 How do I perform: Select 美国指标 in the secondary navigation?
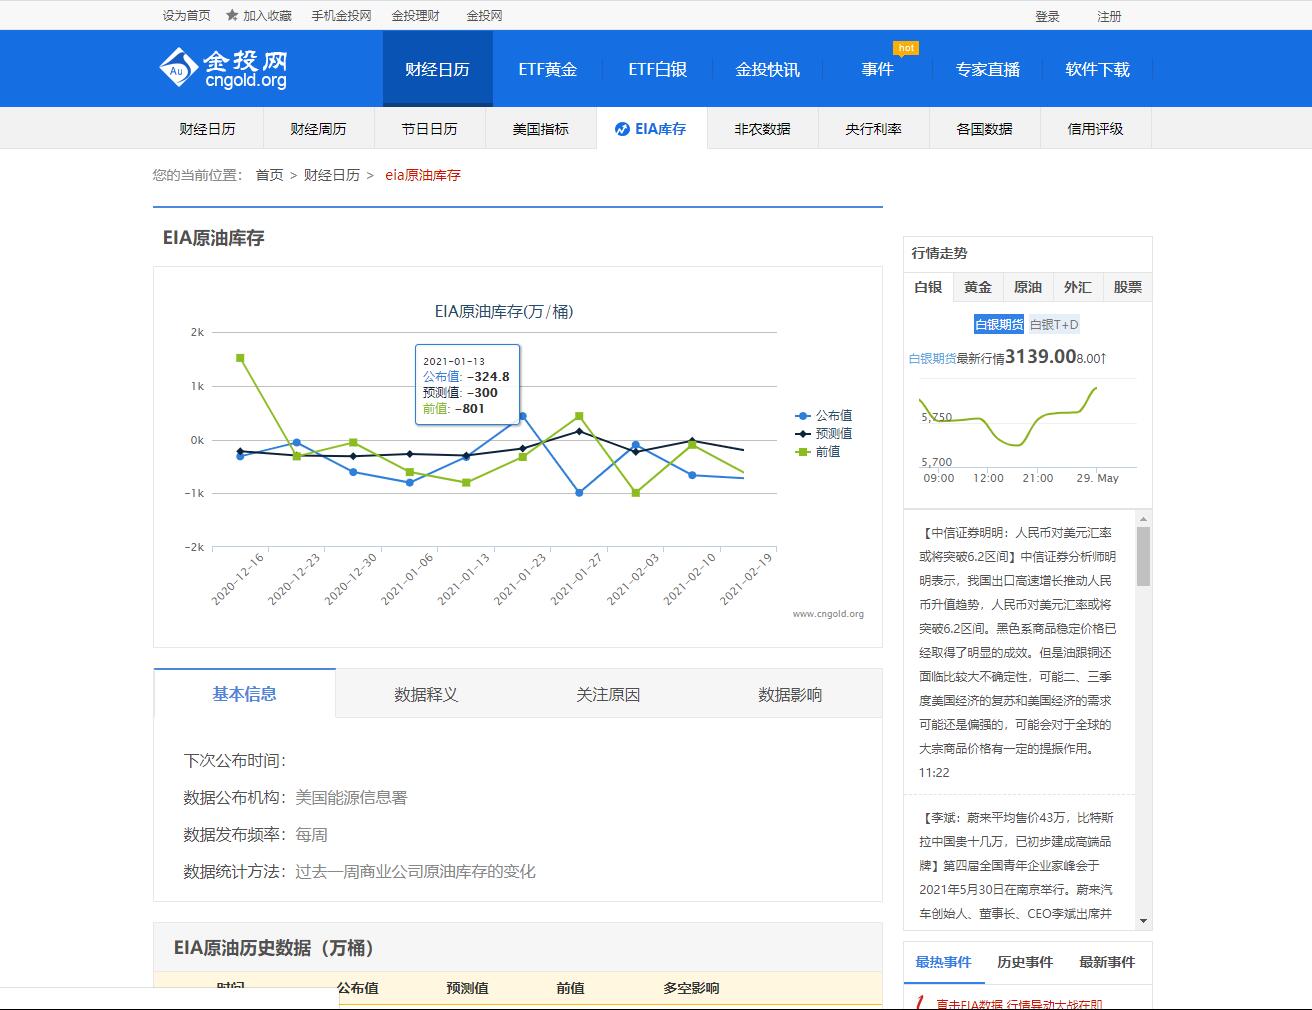[x=540, y=128]
